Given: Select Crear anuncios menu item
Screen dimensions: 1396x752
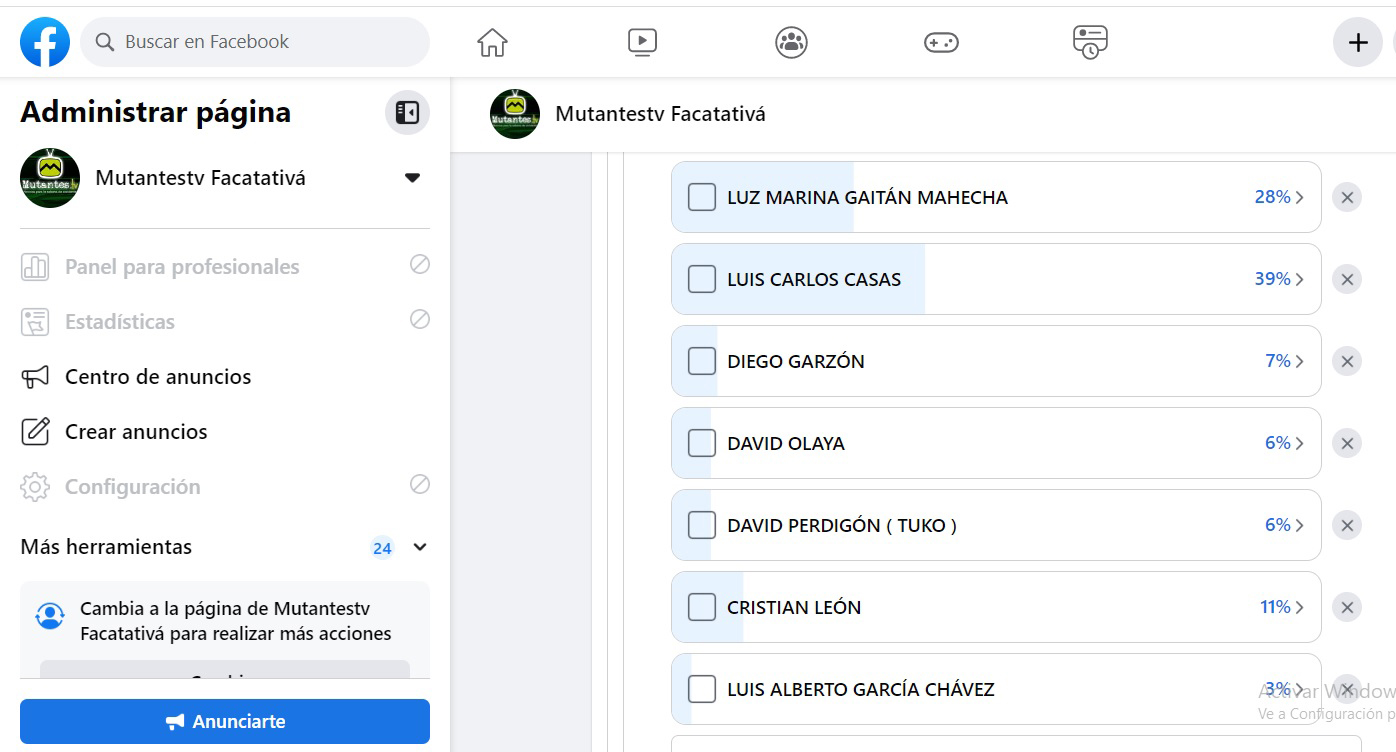Looking at the screenshot, I should click(136, 432).
